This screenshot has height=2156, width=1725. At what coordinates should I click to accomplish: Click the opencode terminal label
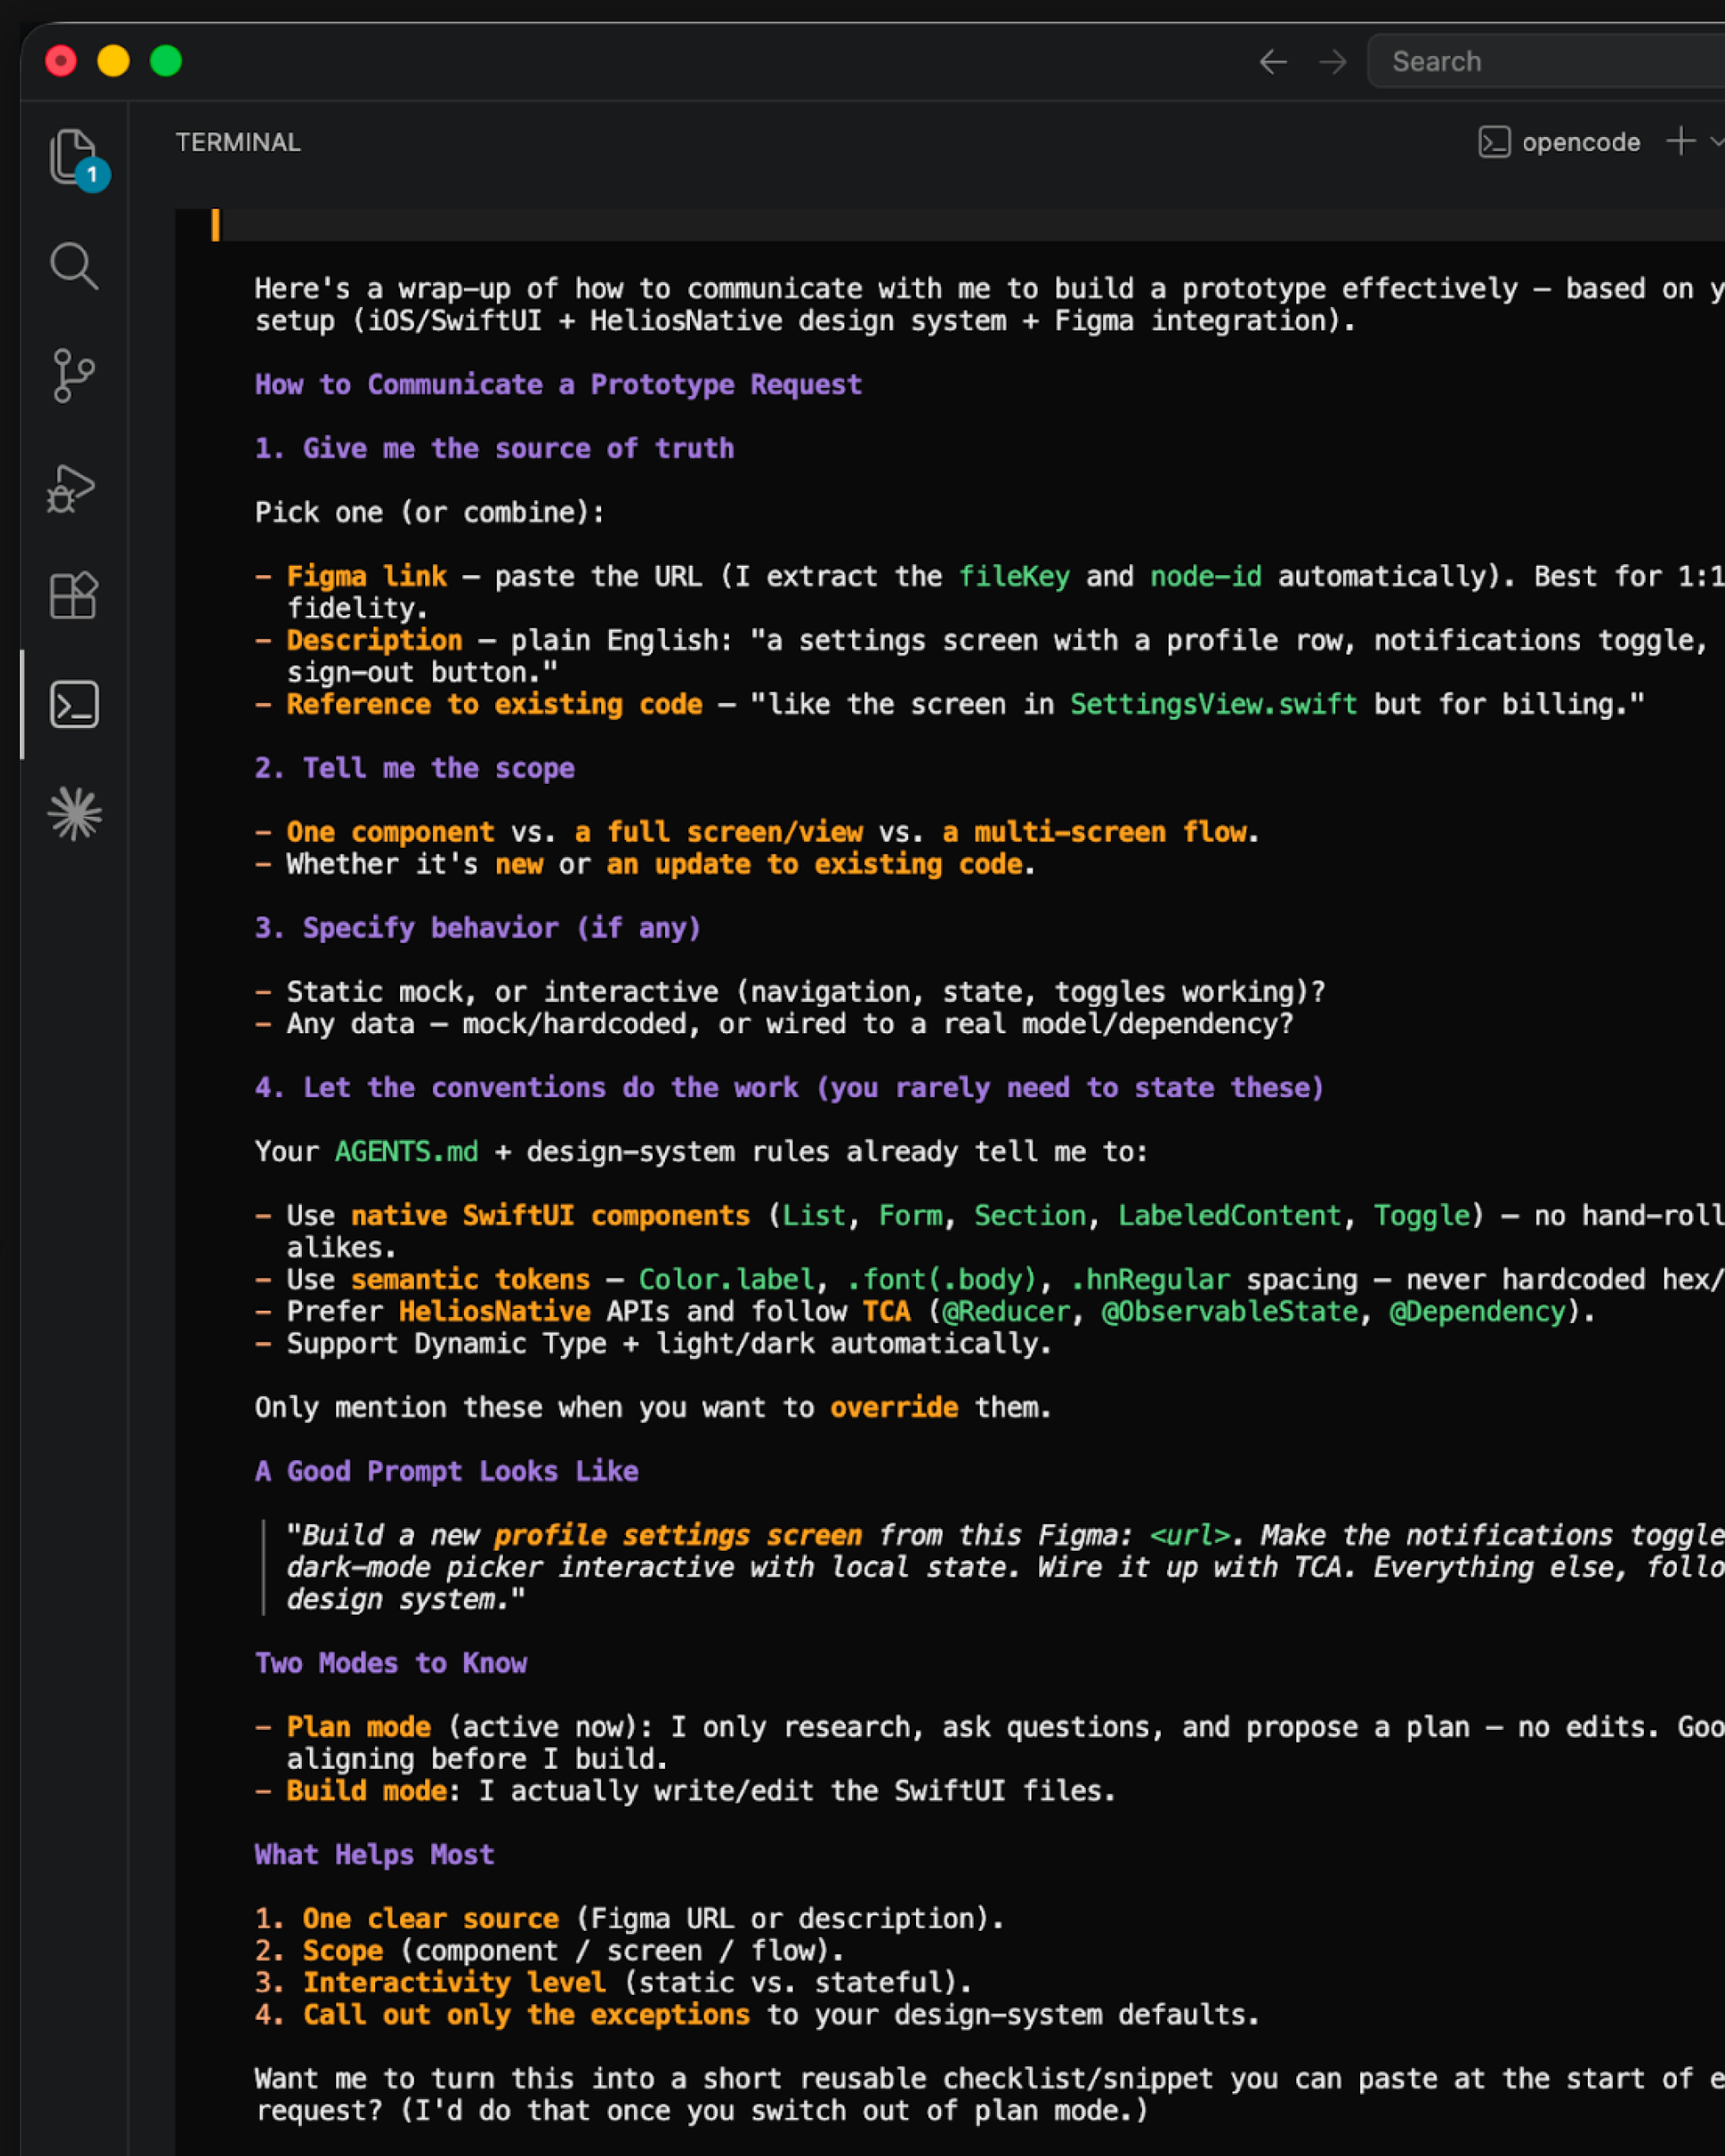[x=1581, y=142]
